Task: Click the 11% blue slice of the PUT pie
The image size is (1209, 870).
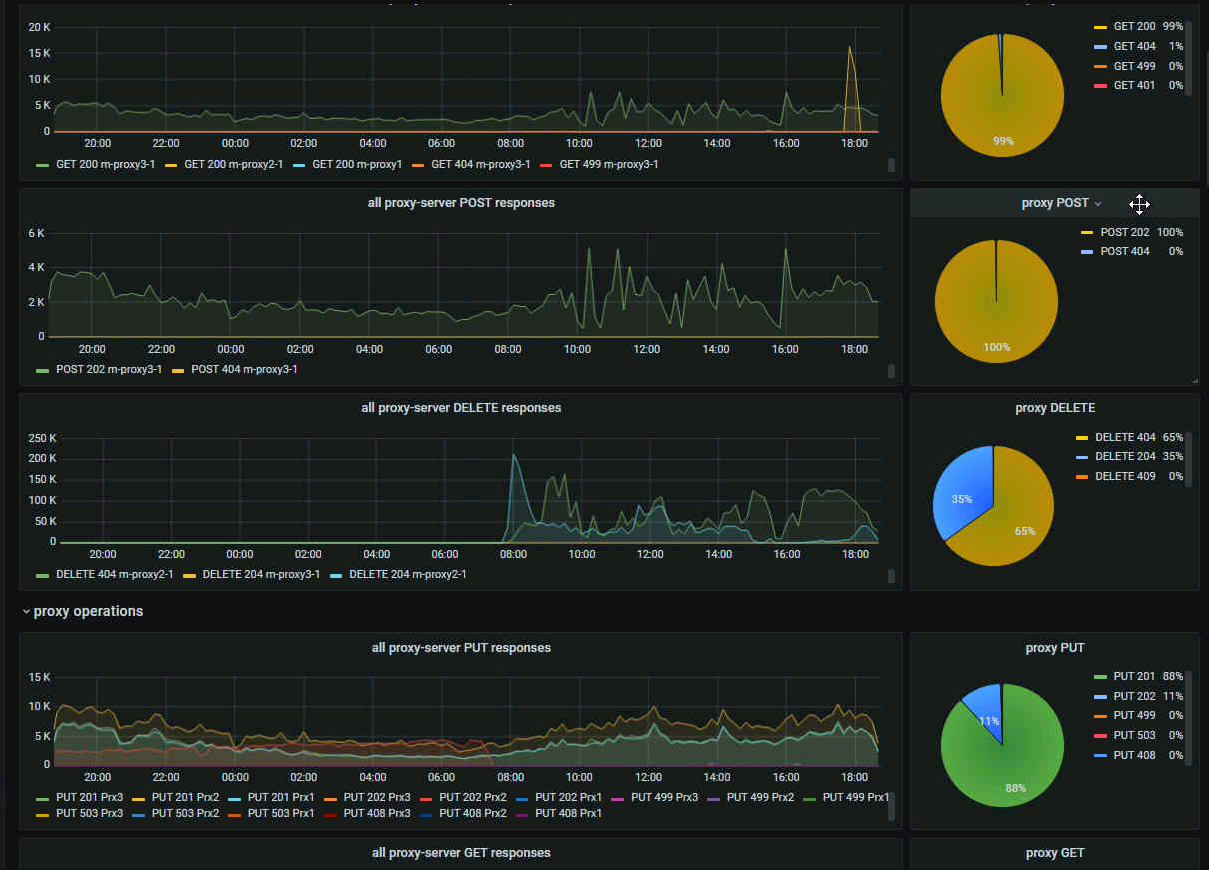Action: tap(984, 712)
